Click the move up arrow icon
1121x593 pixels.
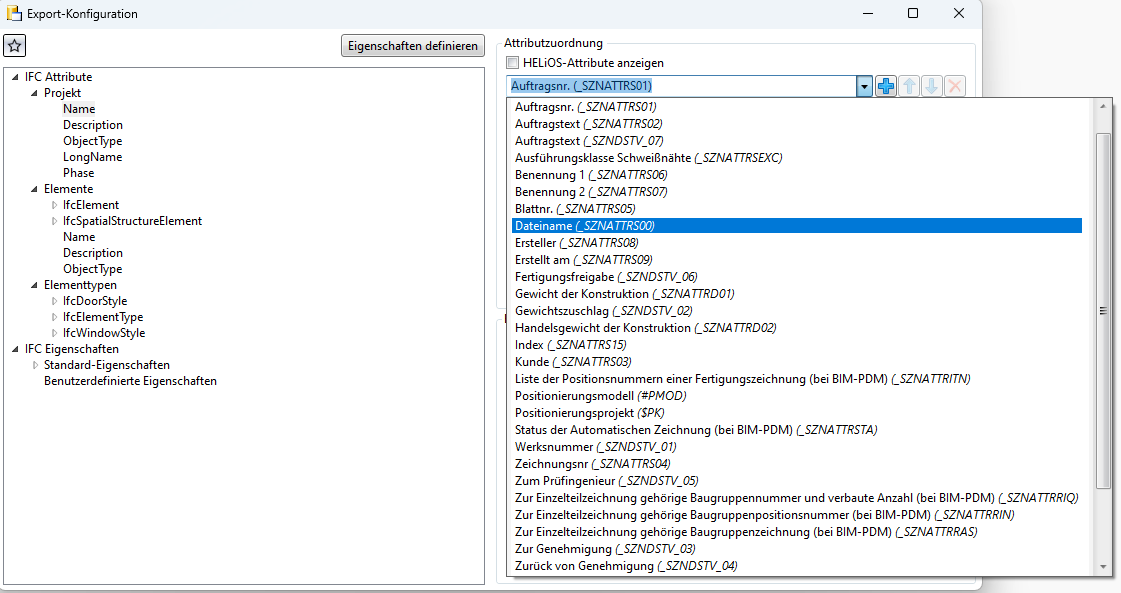click(909, 87)
